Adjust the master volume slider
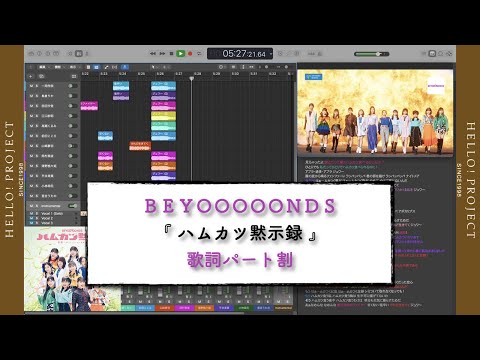 point(372,54)
